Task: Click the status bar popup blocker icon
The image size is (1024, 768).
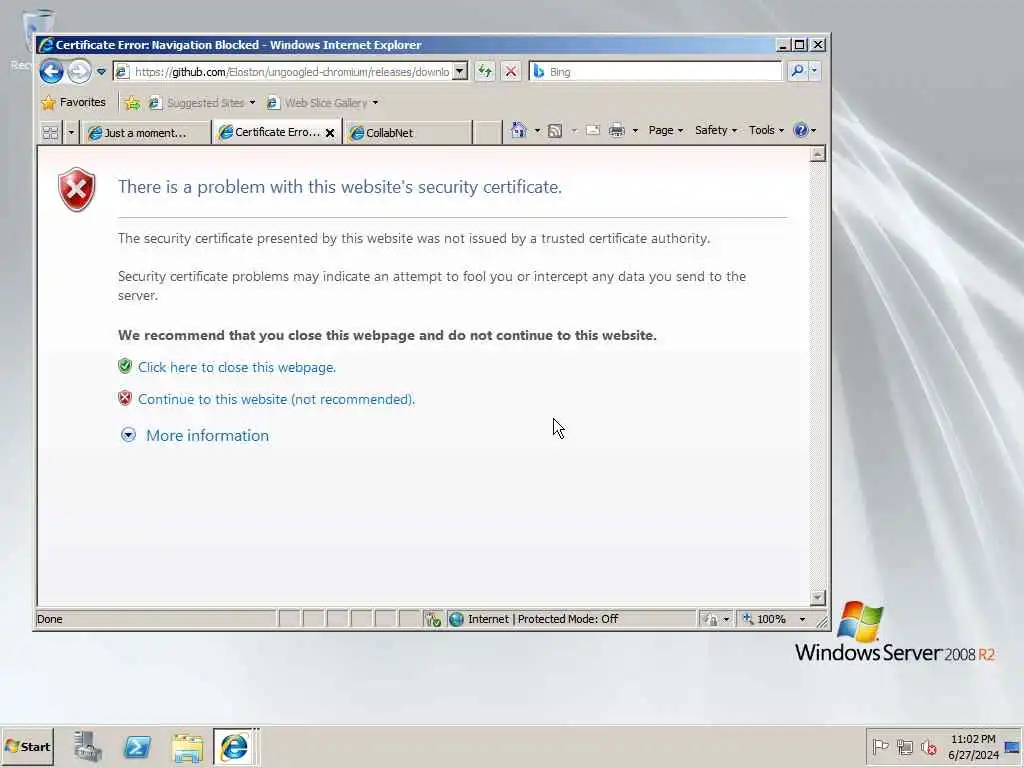Action: [433, 619]
